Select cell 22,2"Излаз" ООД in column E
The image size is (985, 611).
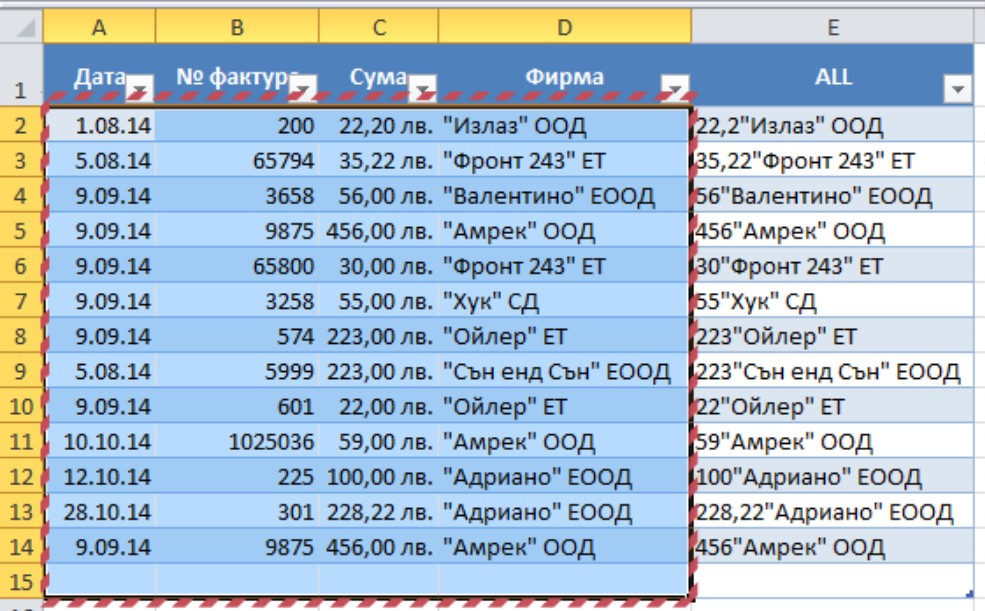833,125
